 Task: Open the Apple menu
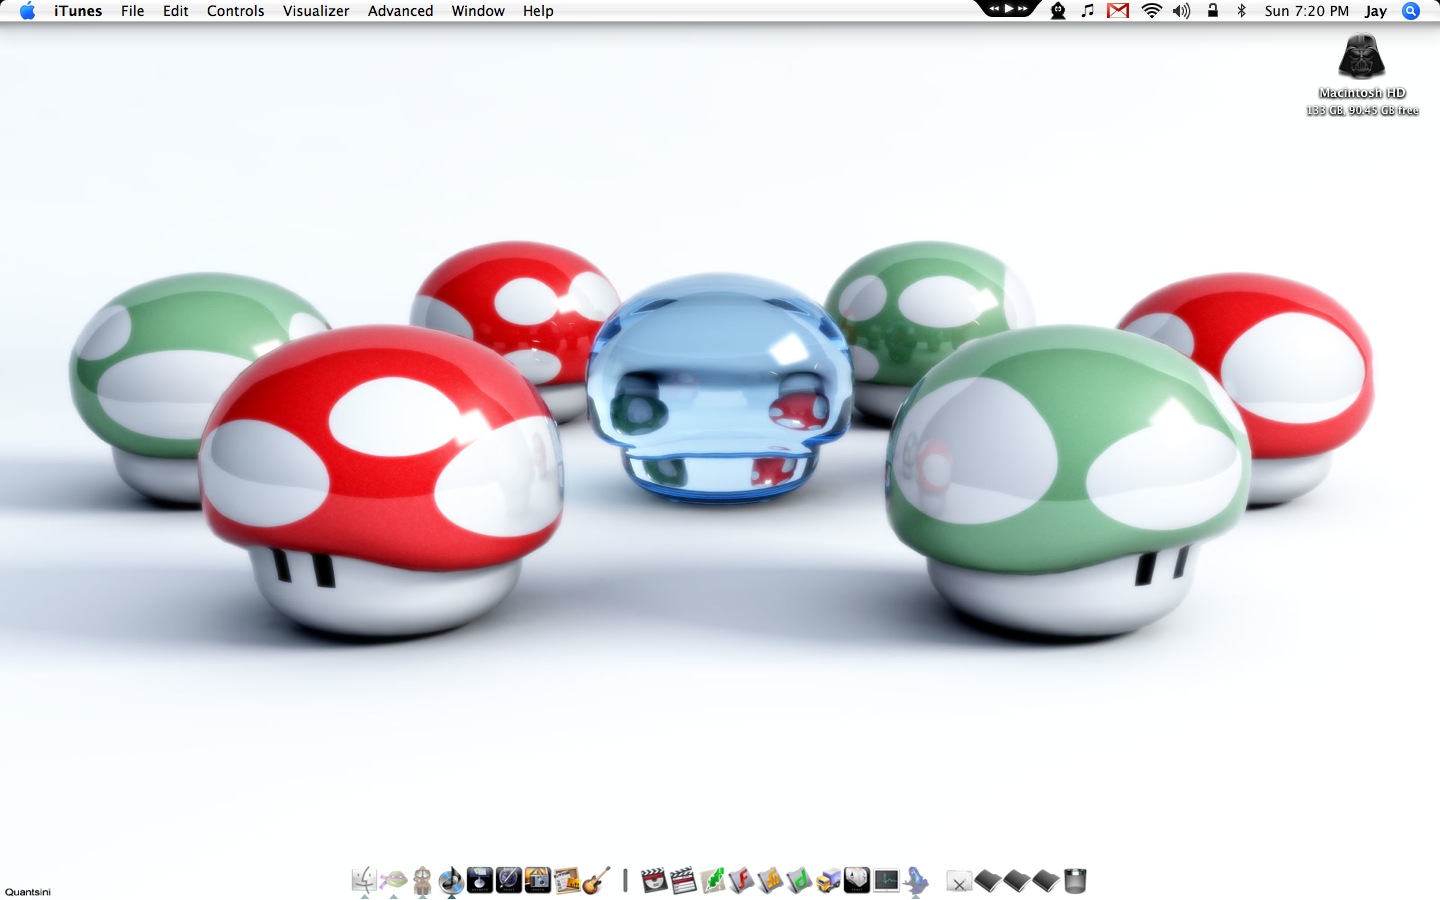pyautogui.click(x=27, y=11)
